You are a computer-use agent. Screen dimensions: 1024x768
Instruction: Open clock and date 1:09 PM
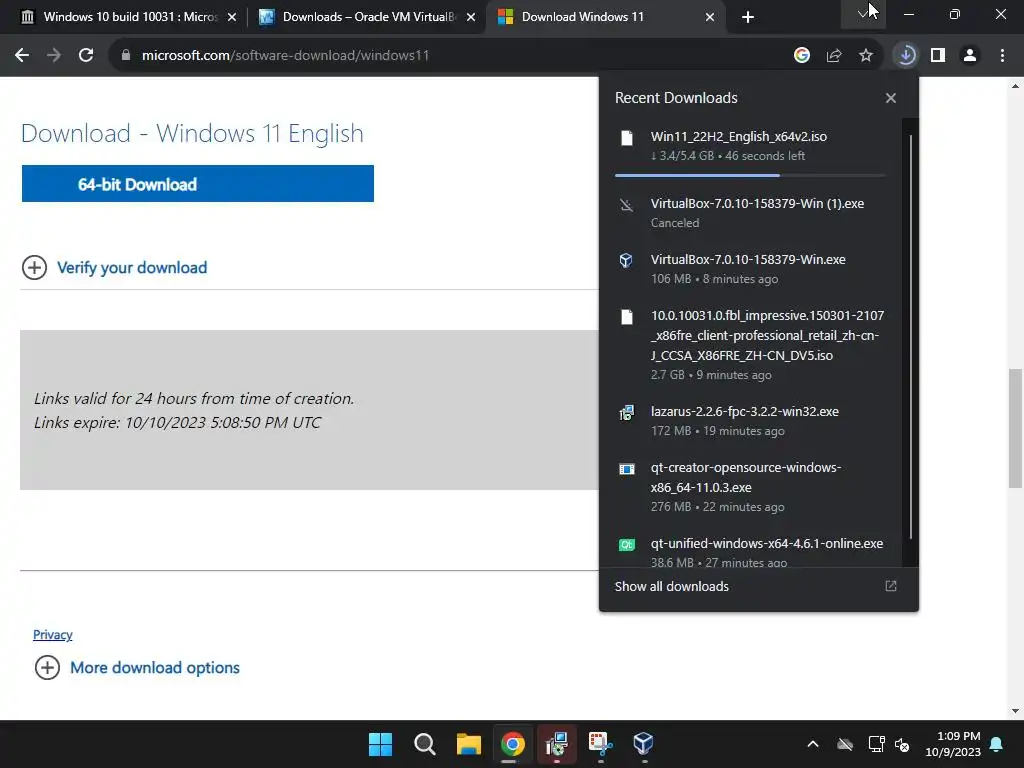pyautogui.click(x=953, y=744)
